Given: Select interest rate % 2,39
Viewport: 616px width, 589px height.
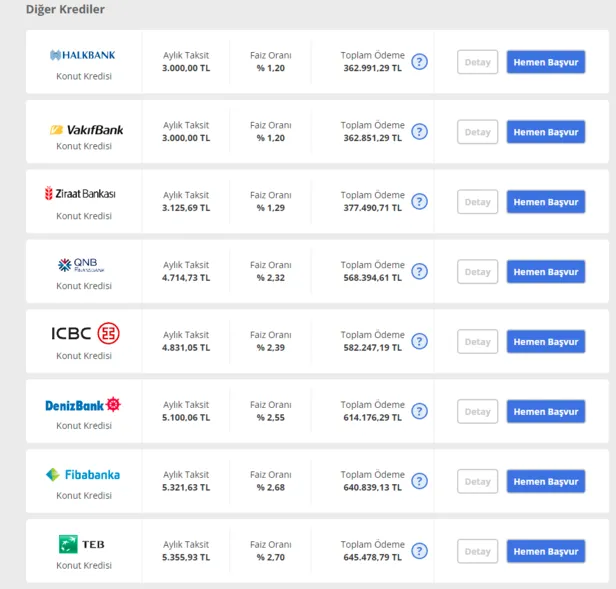Looking at the screenshot, I should coord(271,348).
